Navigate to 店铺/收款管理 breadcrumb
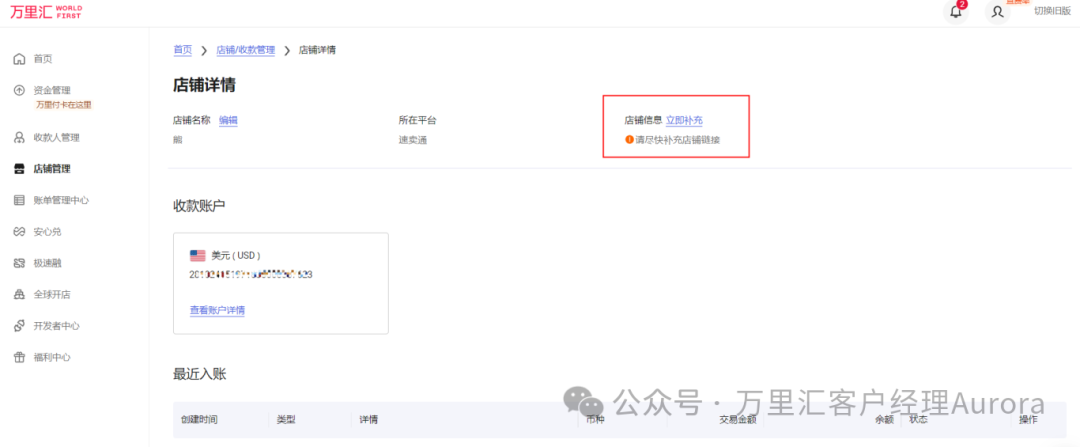The height and width of the screenshot is (447, 1080). coord(245,50)
